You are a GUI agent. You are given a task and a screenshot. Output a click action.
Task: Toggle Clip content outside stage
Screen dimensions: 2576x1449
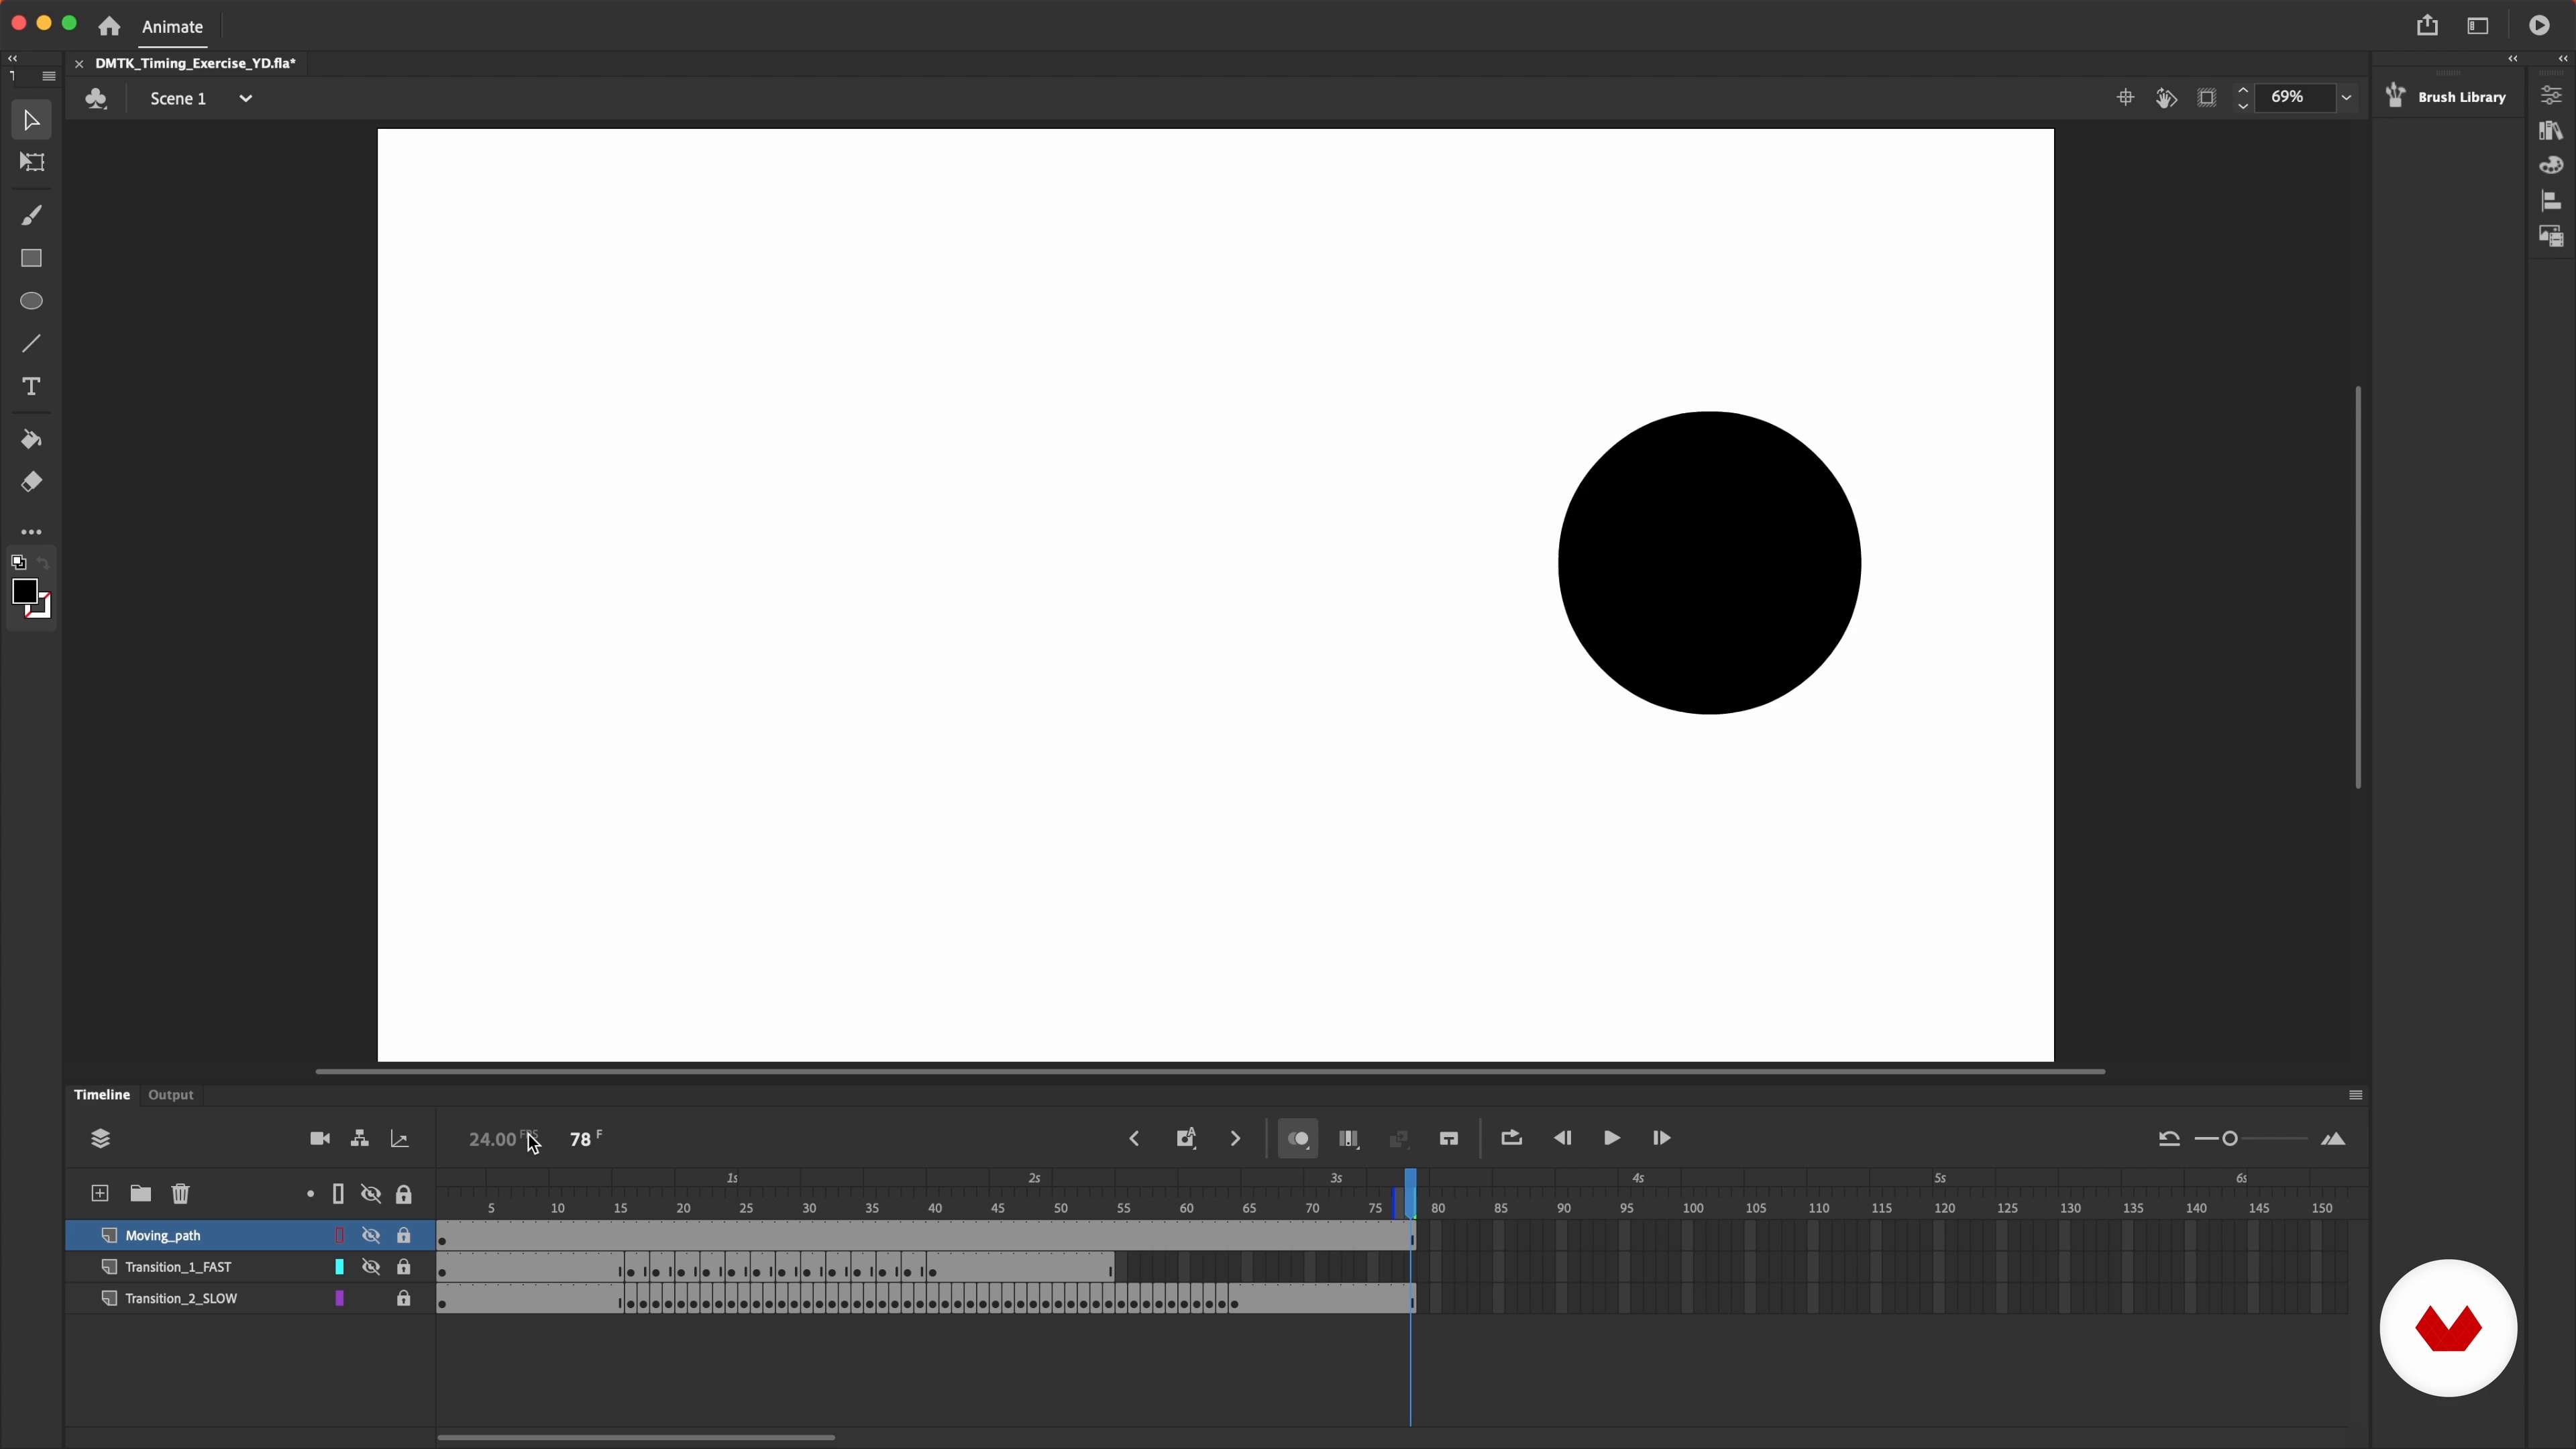[2207, 97]
